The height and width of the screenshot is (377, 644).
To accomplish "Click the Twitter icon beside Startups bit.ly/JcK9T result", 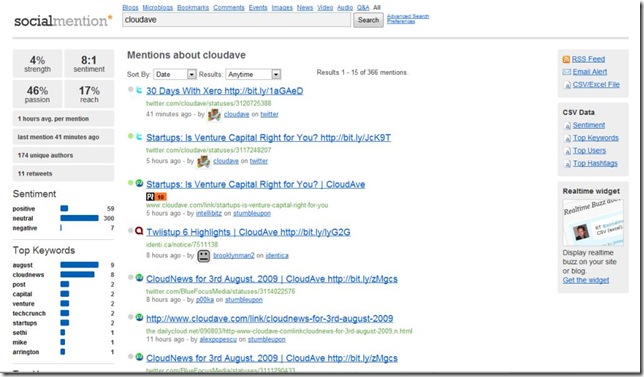I will click(139, 136).
